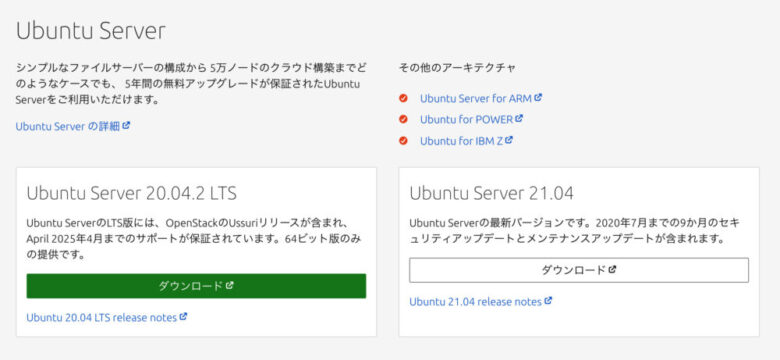Click external-link icon after Ubuntu for POWER

click(x=519, y=119)
